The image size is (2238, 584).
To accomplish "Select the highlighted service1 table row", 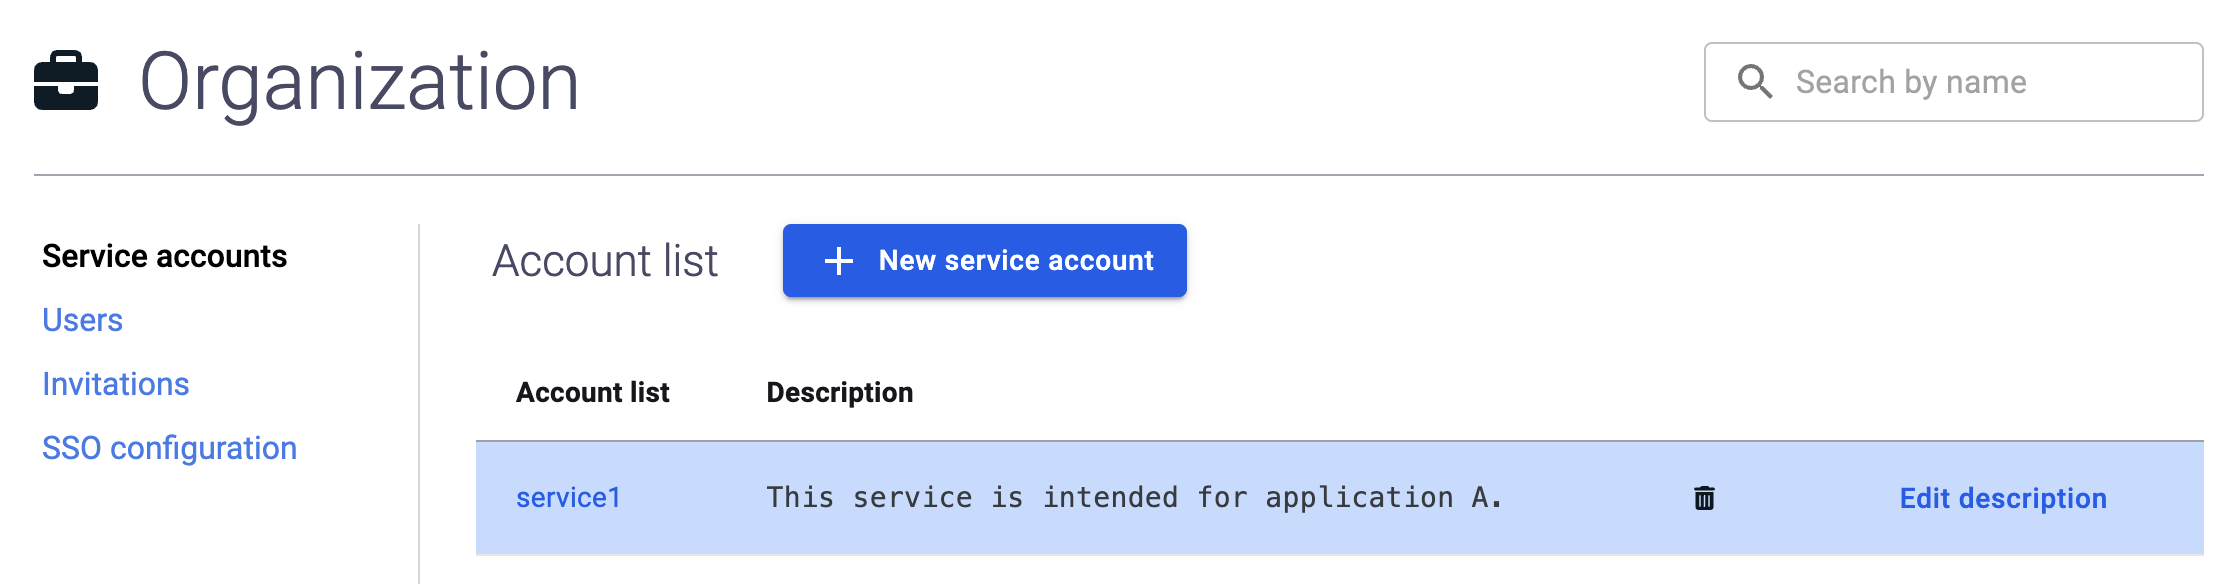I will (1339, 498).
